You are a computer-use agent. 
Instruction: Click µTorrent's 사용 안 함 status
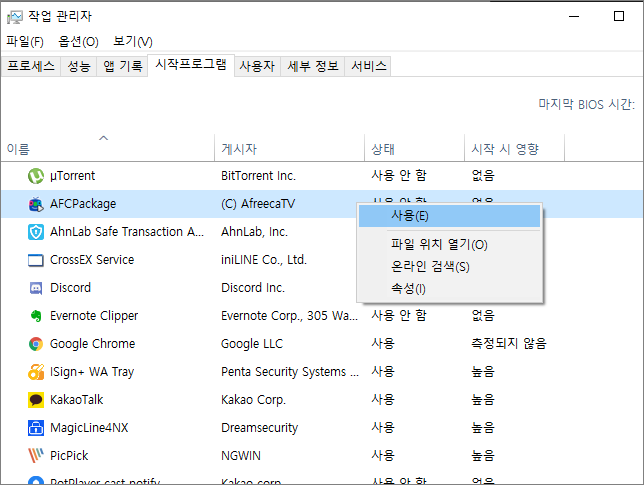click(x=399, y=176)
